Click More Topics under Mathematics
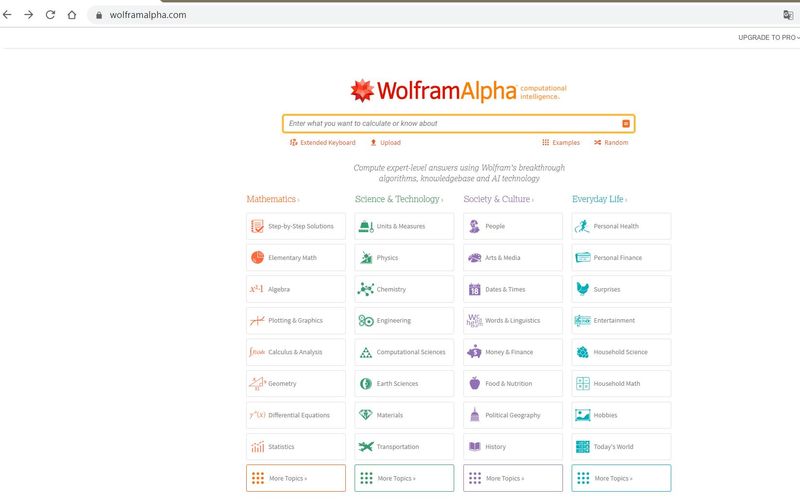Image resolution: width=800 pixels, height=499 pixels. point(296,478)
